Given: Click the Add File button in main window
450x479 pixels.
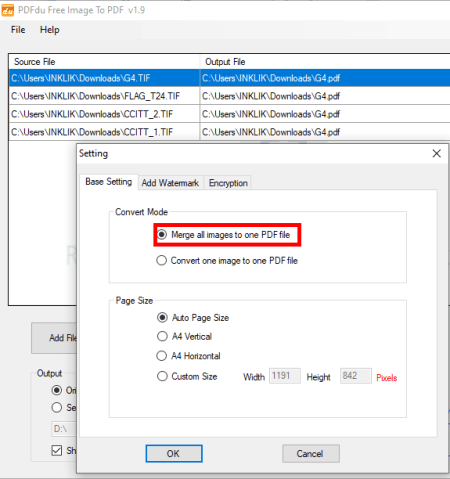Looking at the screenshot, I should [x=54, y=338].
